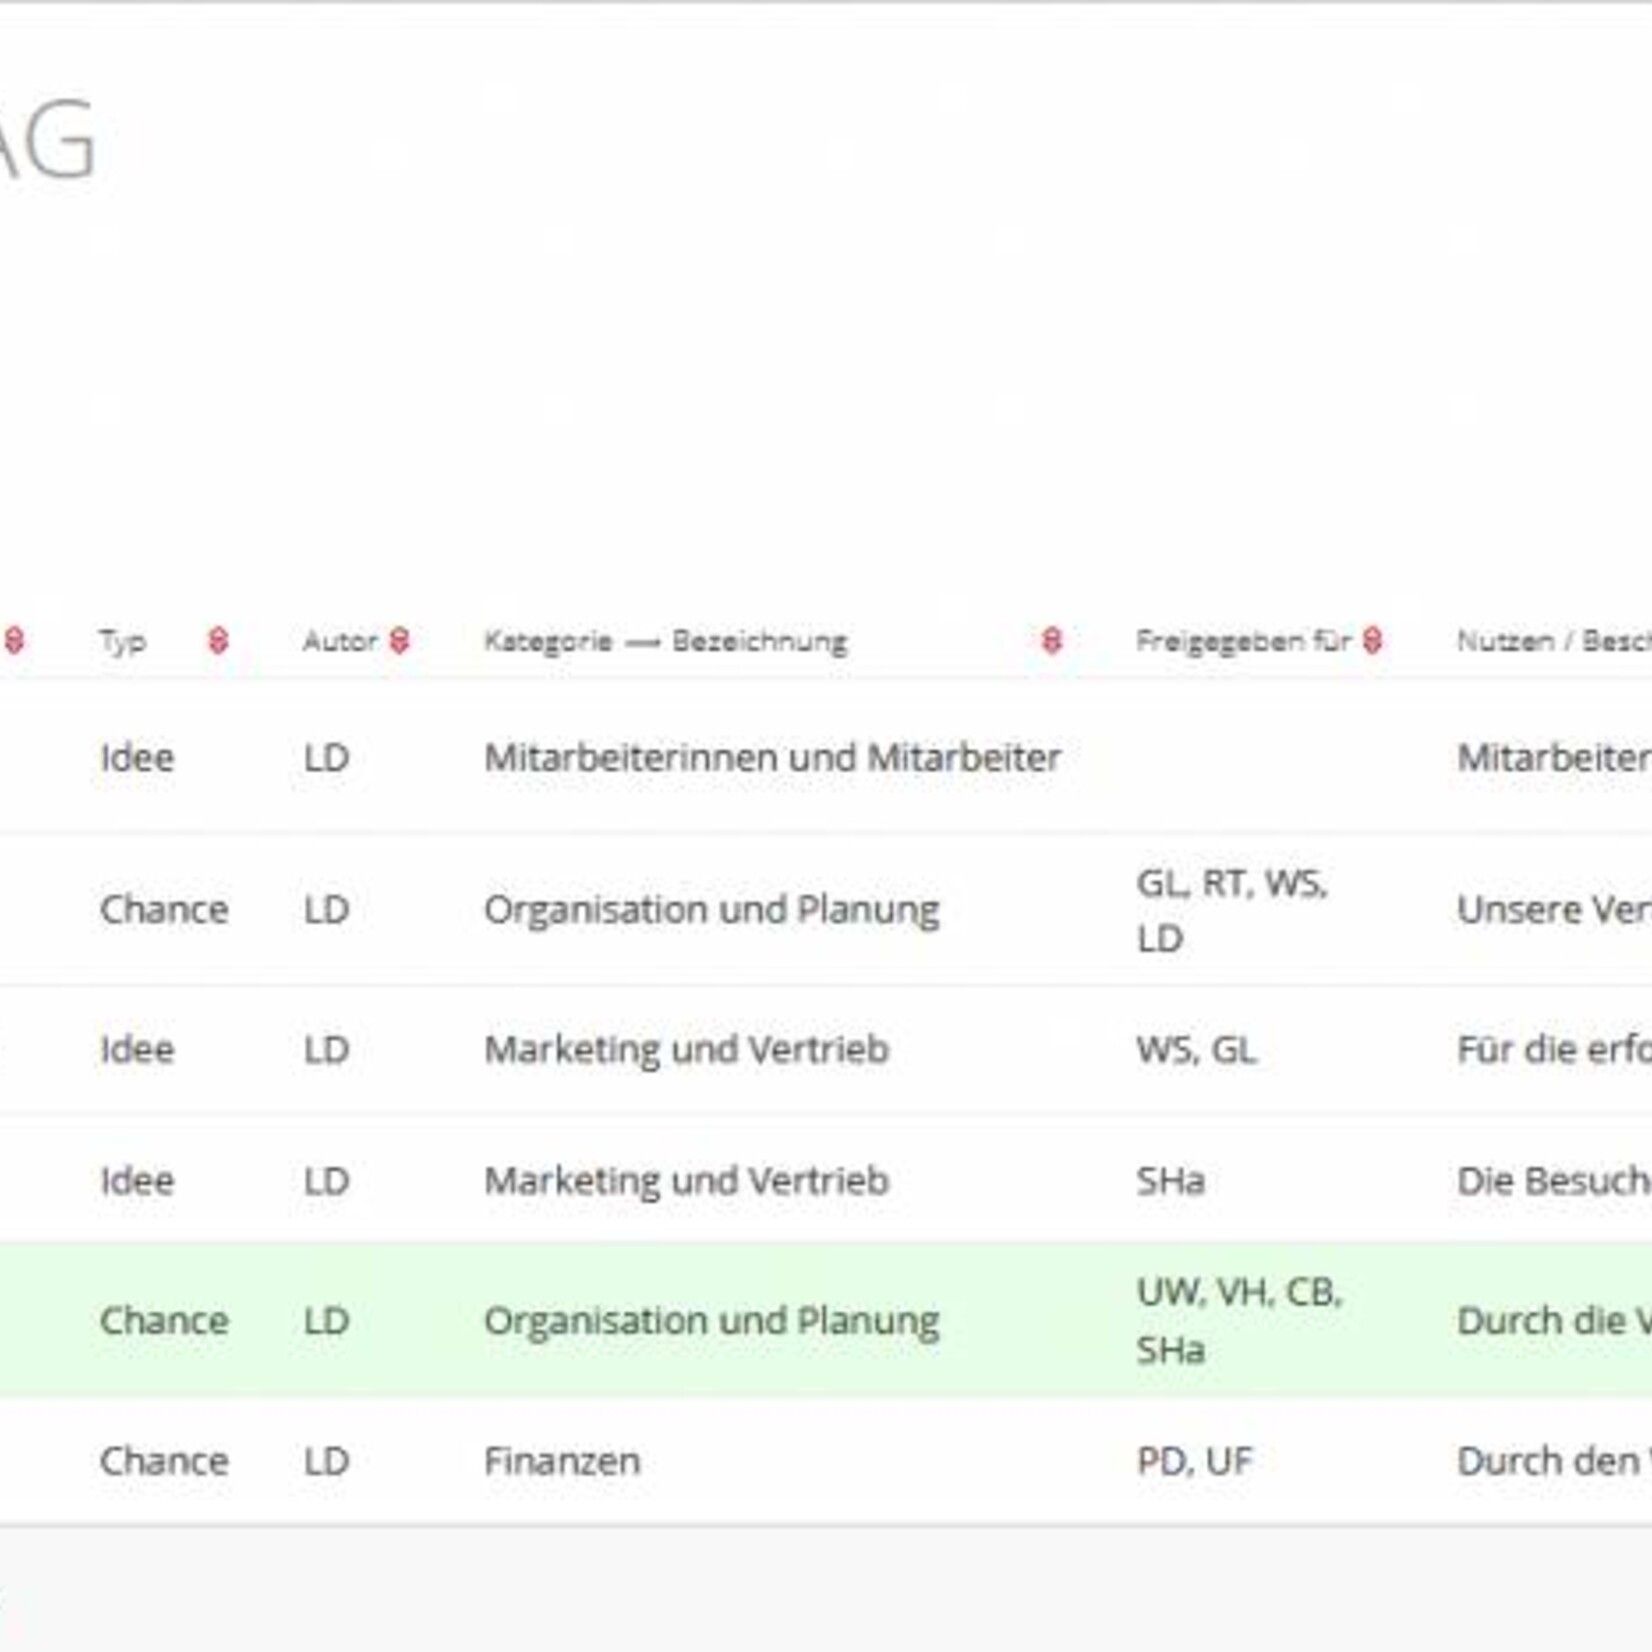Click the Freigegeben für header label
This screenshot has height=1652, width=1652.
pos(1242,641)
